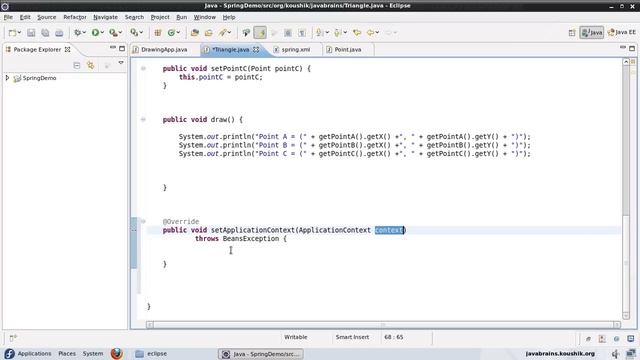Minimize the Package Explorer view
640x360 pixels.
113,48
